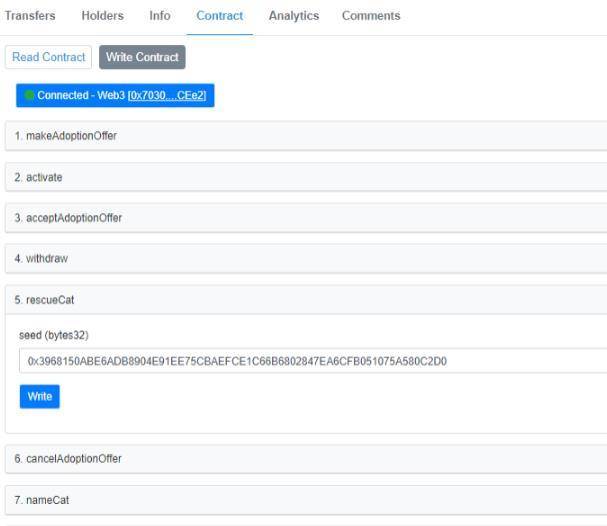This screenshot has height=526, width=607.
Task: Click the Read Contract button
Action: 49,57
